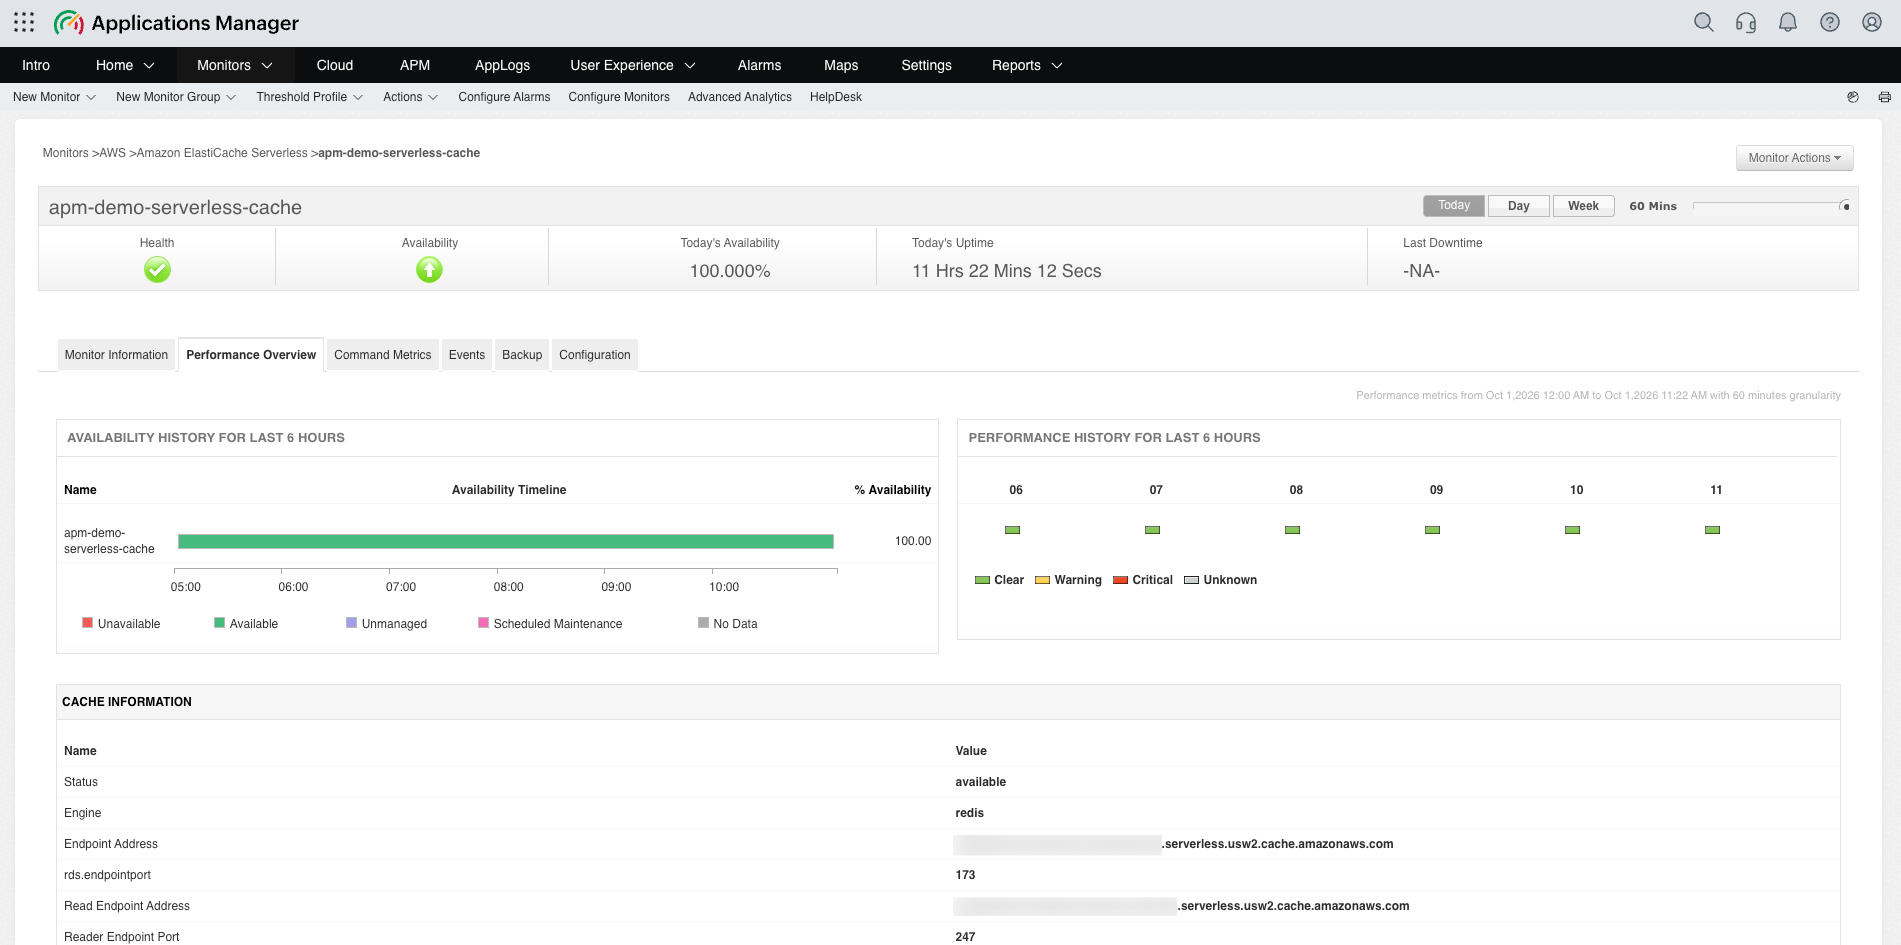Switch to the Monitor Information tab
1901x945 pixels.
coord(116,355)
